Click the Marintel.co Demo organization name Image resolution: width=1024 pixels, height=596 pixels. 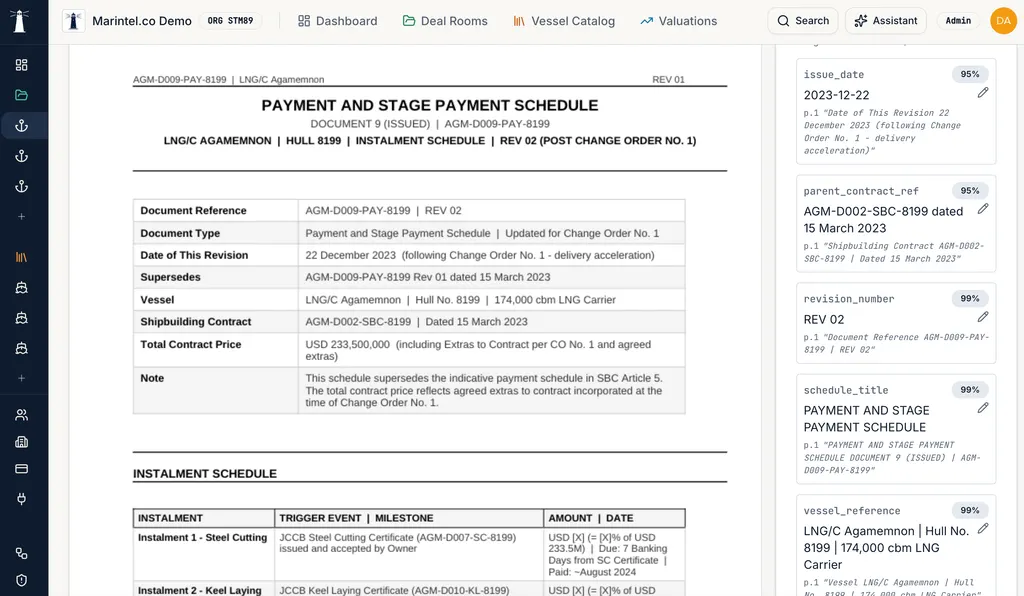click(x=142, y=21)
